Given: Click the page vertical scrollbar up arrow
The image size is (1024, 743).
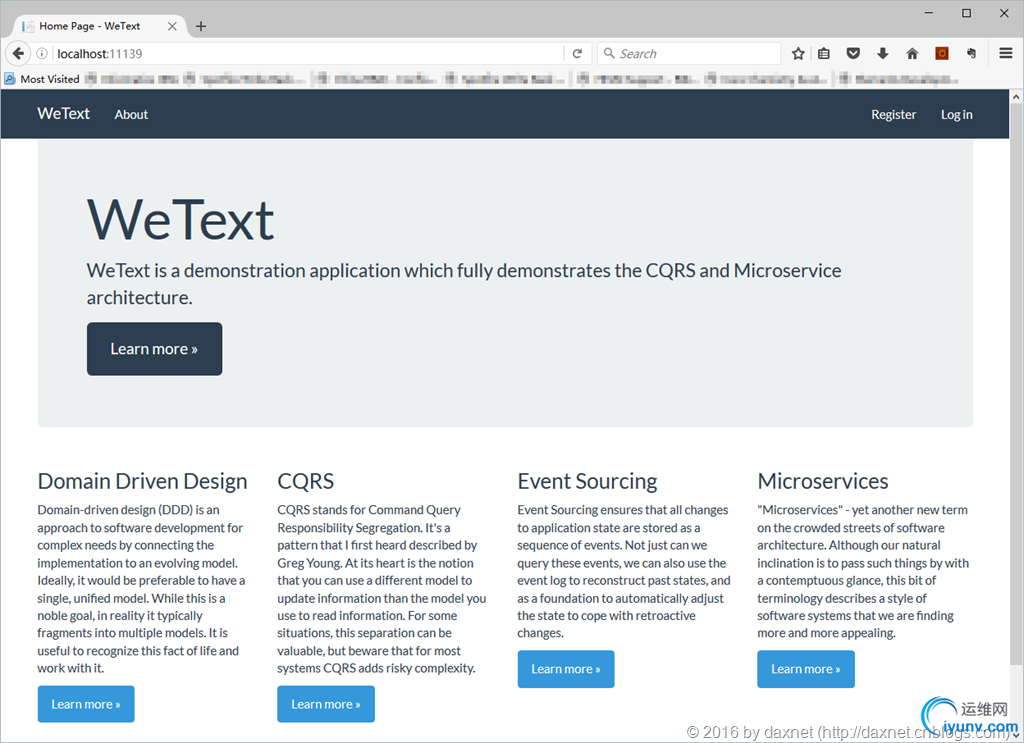Looking at the screenshot, I should 1016,97.
